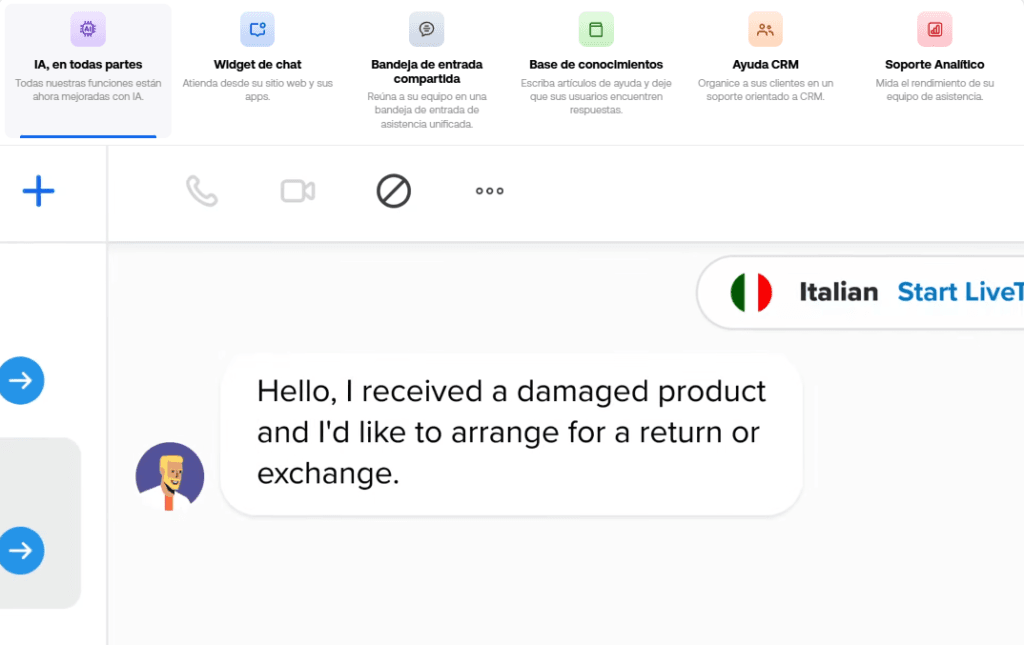Image resolution: width=1024 pixels, height=645 pixels.
Task: Click the knowledge base icon
Action: (x=596, y=30)
